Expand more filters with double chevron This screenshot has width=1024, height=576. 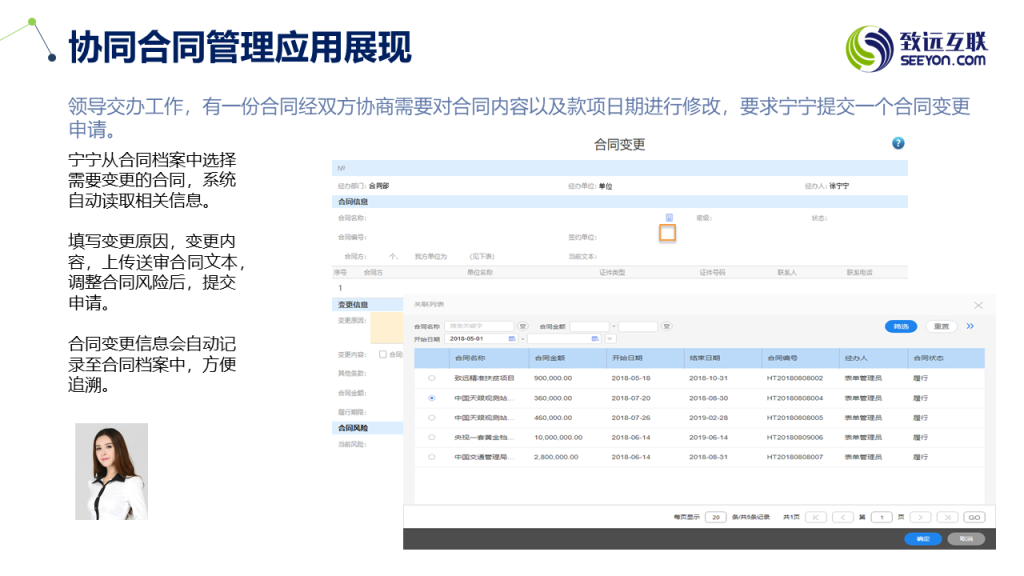[970, 326]
